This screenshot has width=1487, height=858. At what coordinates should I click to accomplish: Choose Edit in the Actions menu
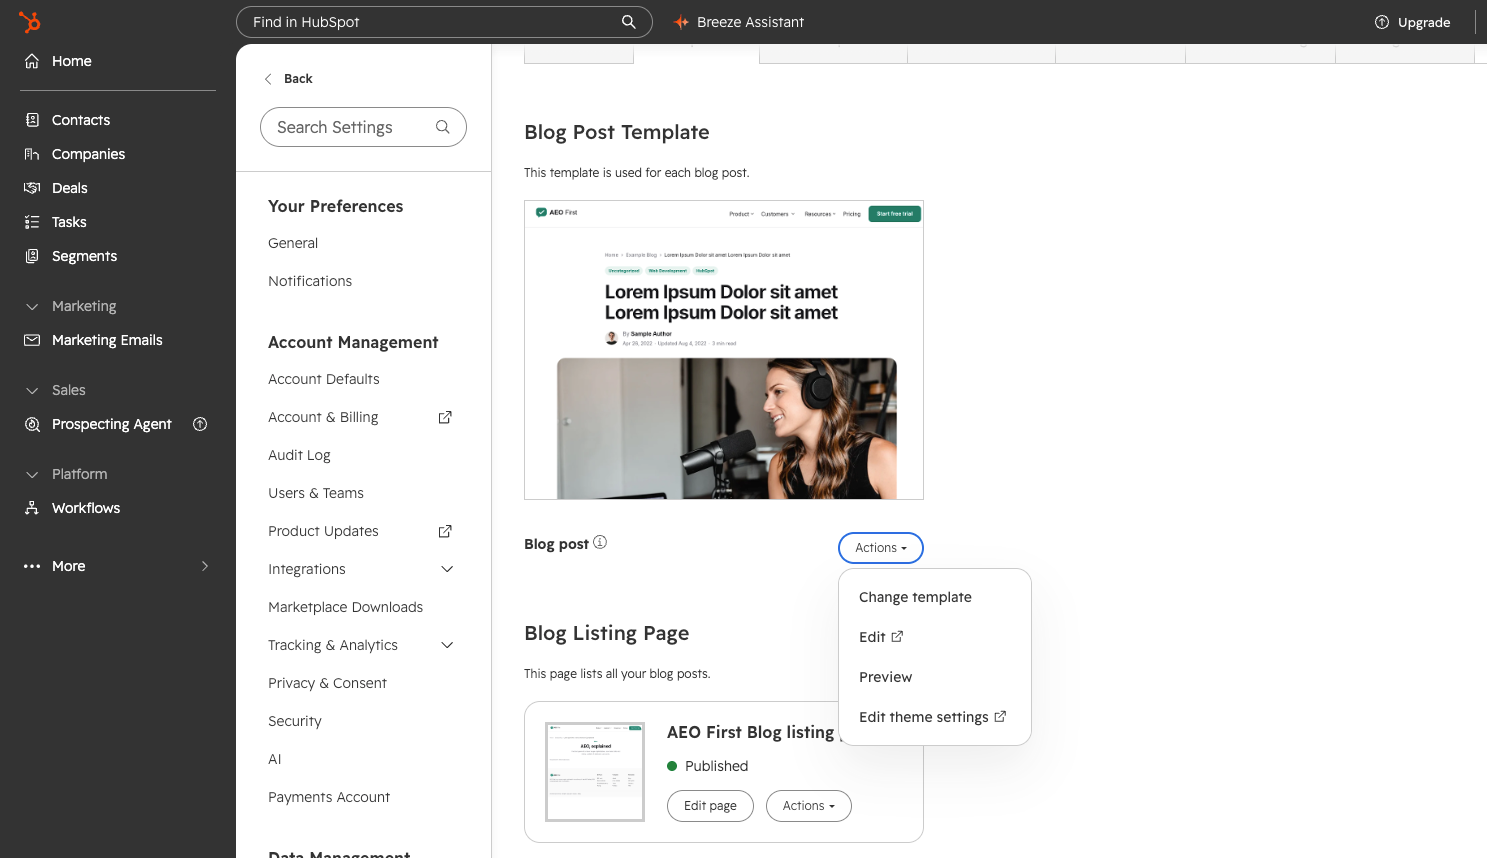(881, 637)
